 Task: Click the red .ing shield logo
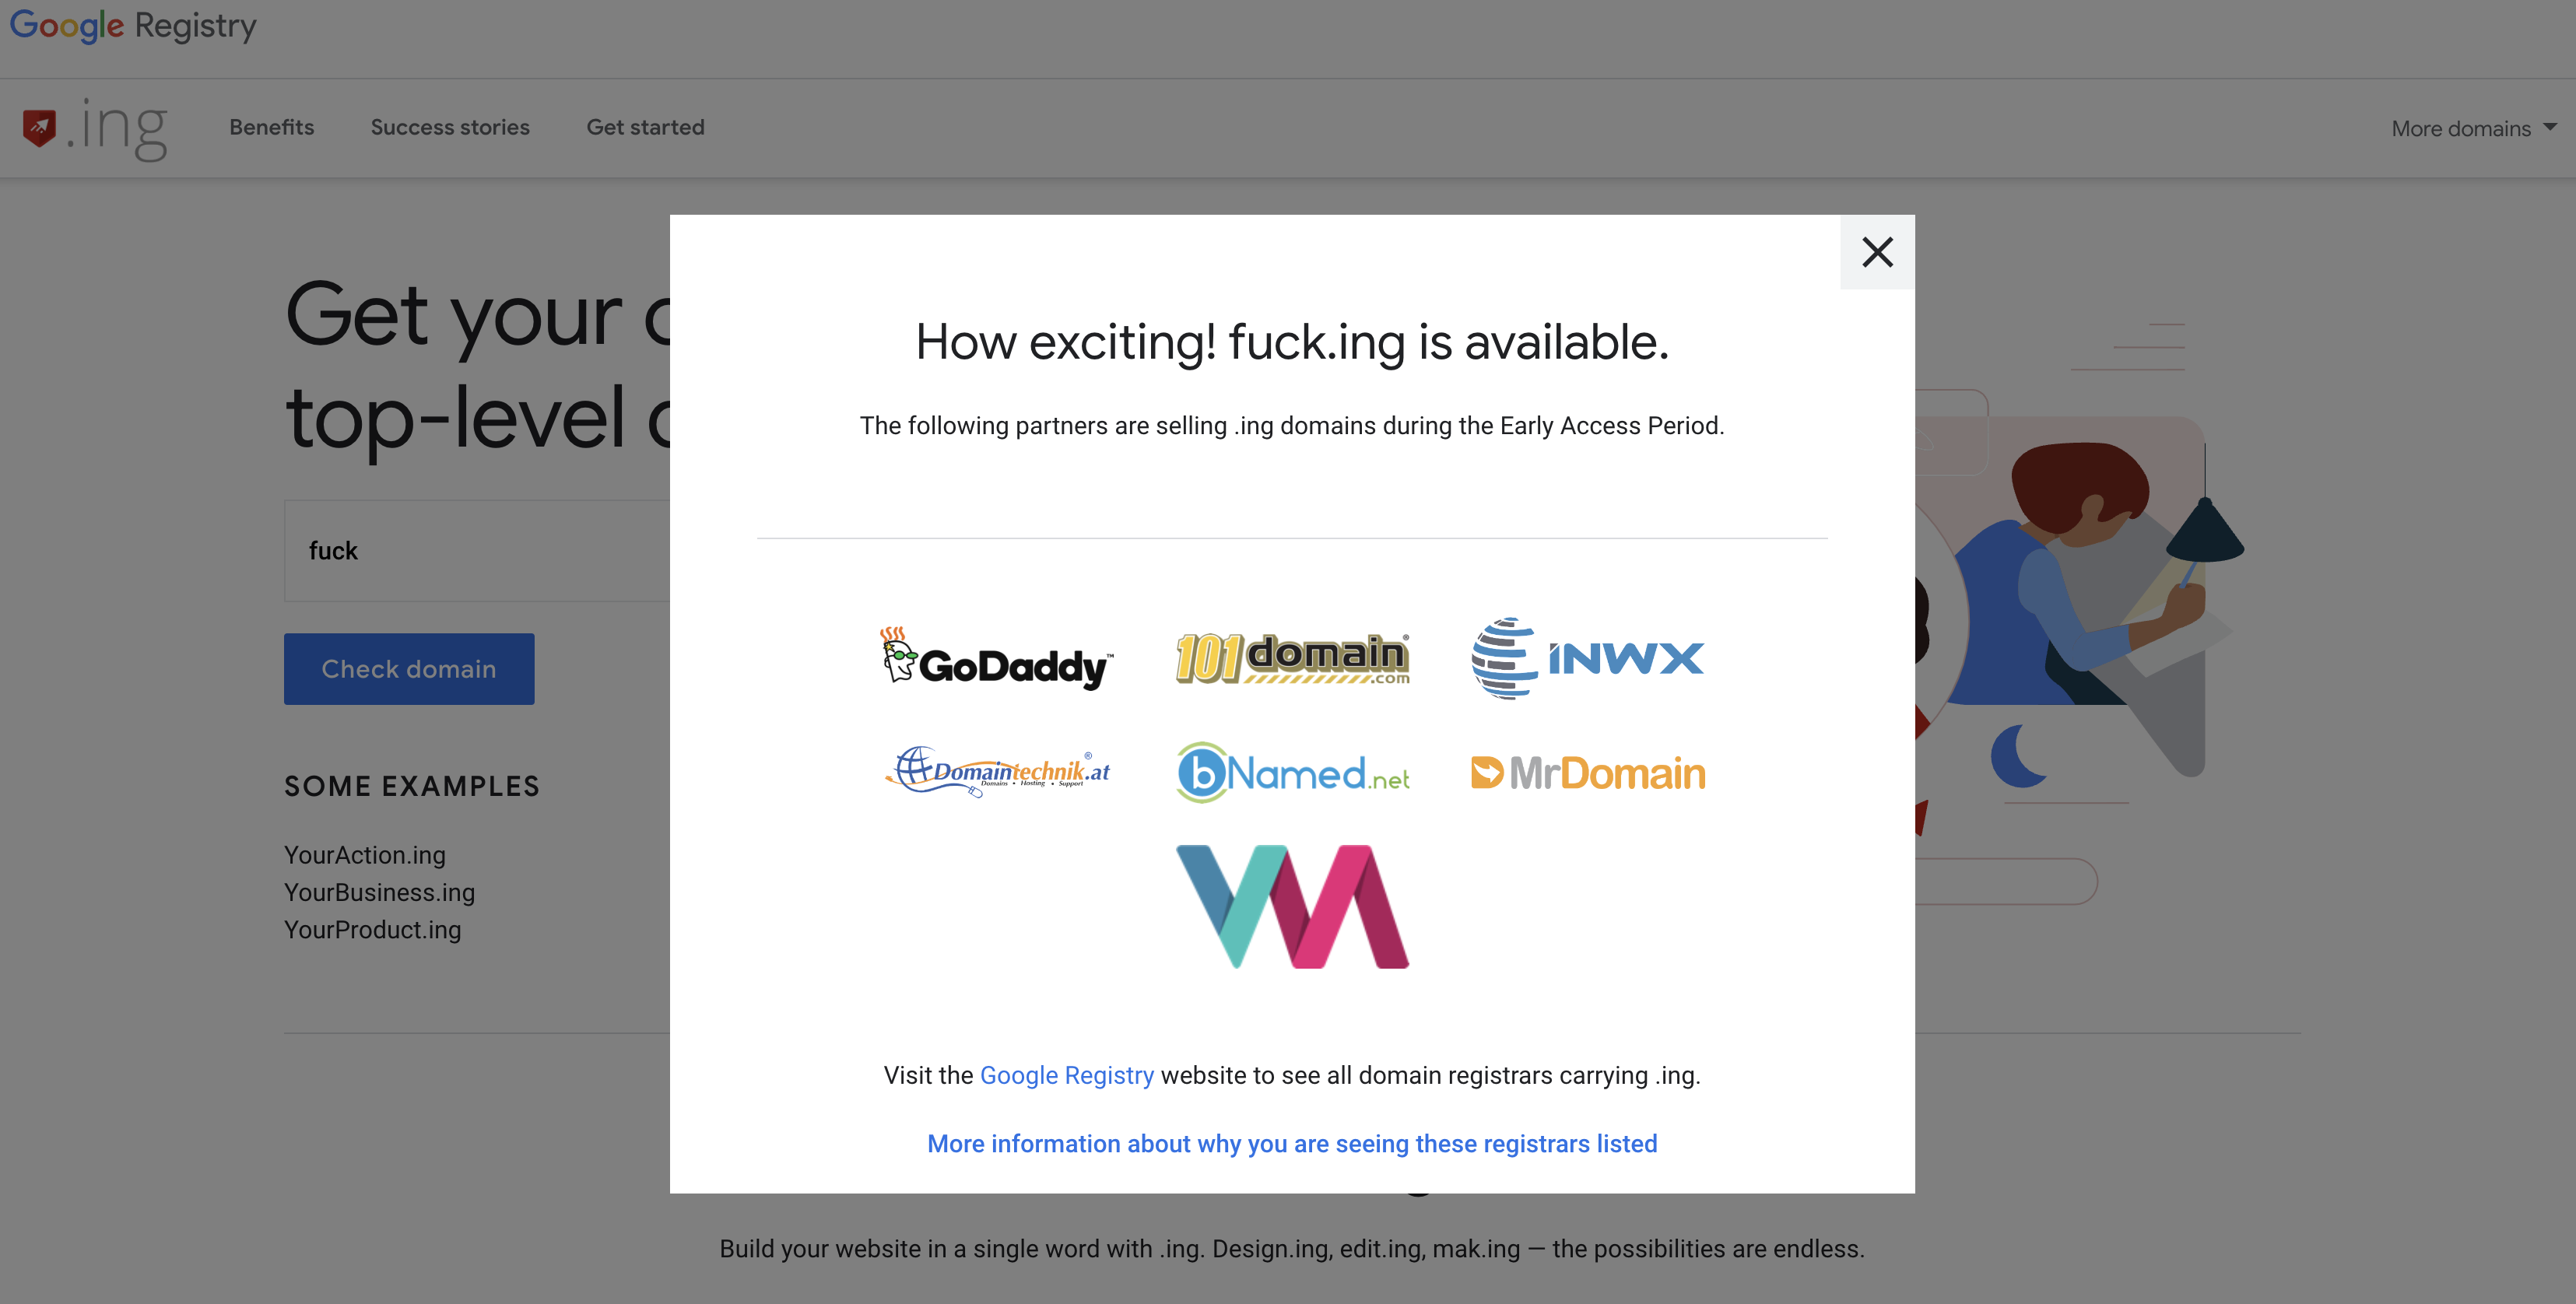tap(40, 127)
